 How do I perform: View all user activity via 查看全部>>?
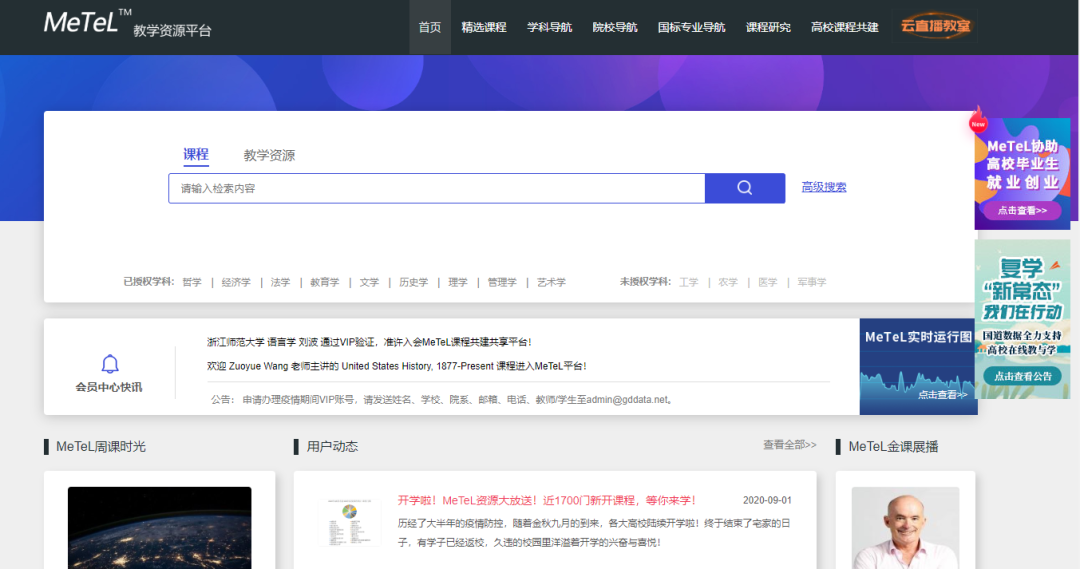pyautogui.click(x=789, y=445)
